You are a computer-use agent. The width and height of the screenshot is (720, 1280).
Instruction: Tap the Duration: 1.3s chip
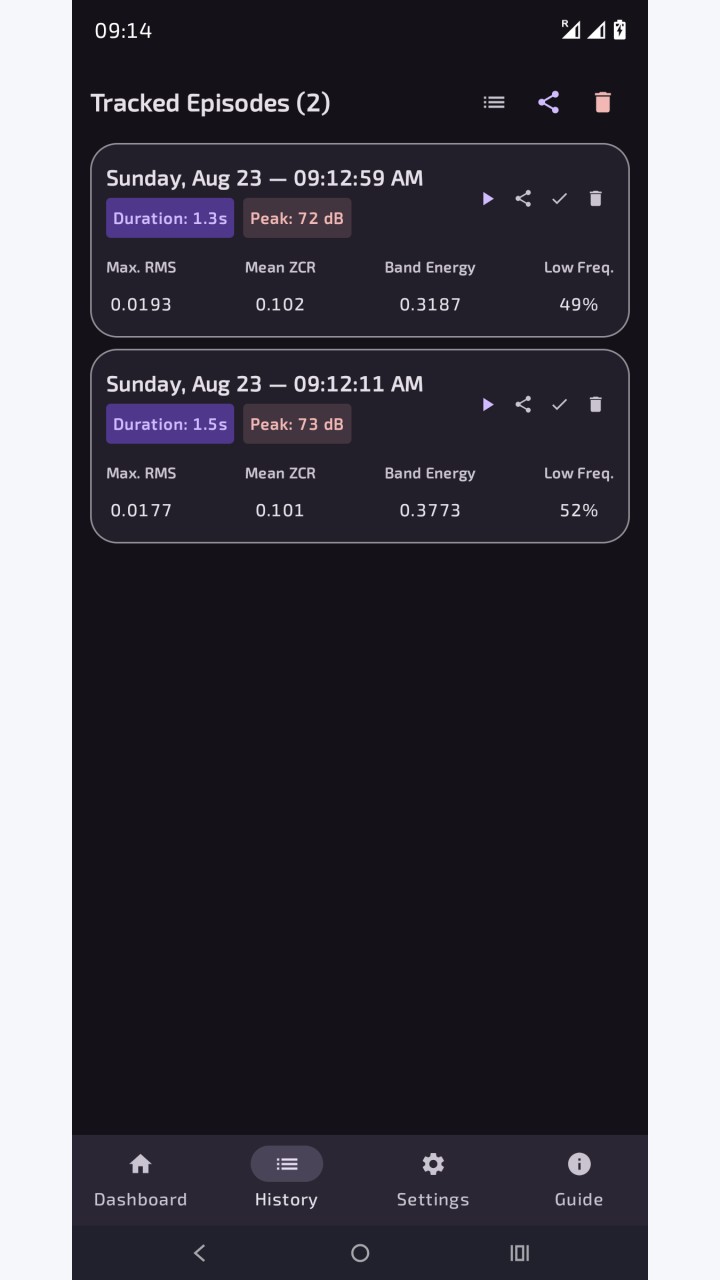[170, 218]
